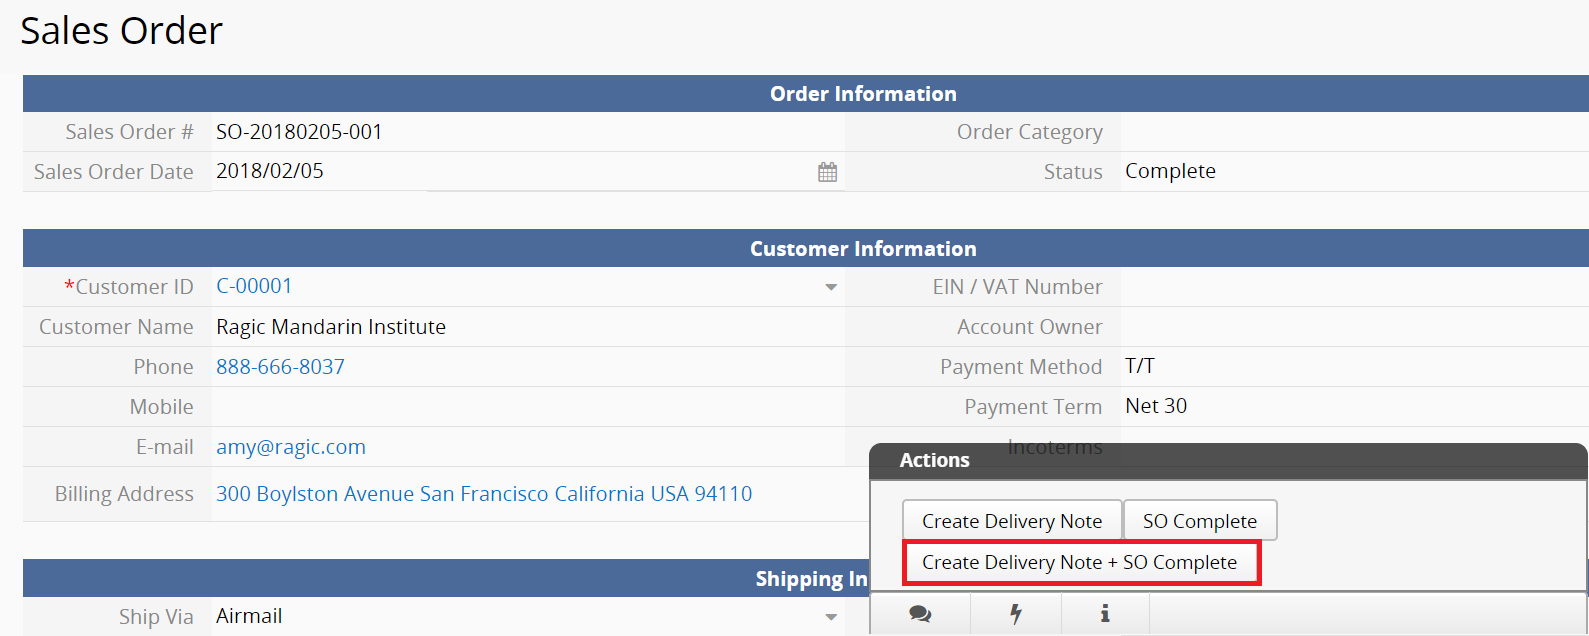
Task: Open the comments speech bubble tab
Action: [x=920, y=614]
